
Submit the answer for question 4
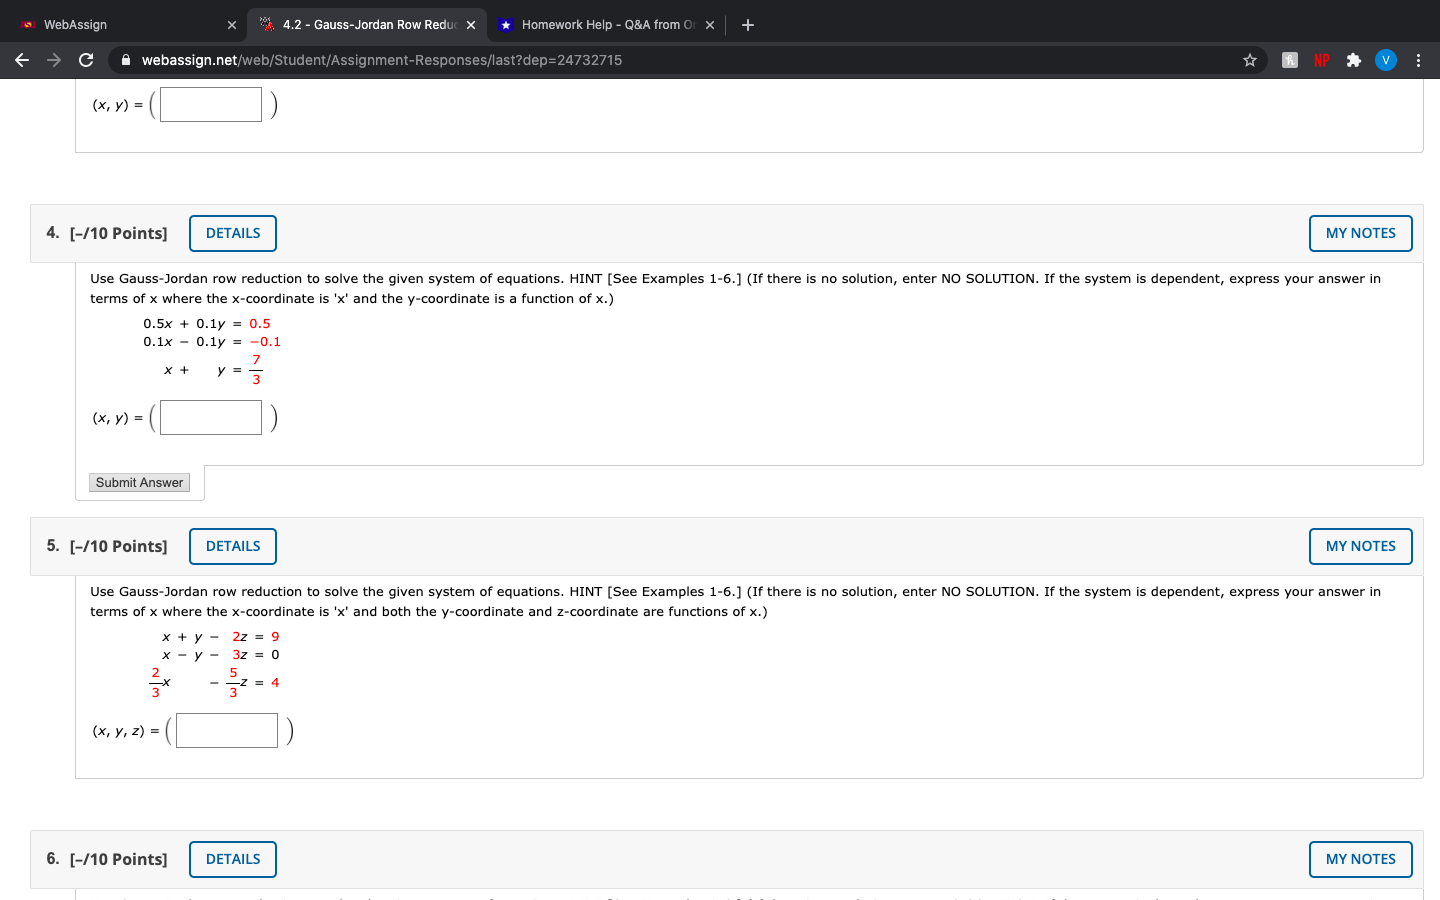(140, 482)
